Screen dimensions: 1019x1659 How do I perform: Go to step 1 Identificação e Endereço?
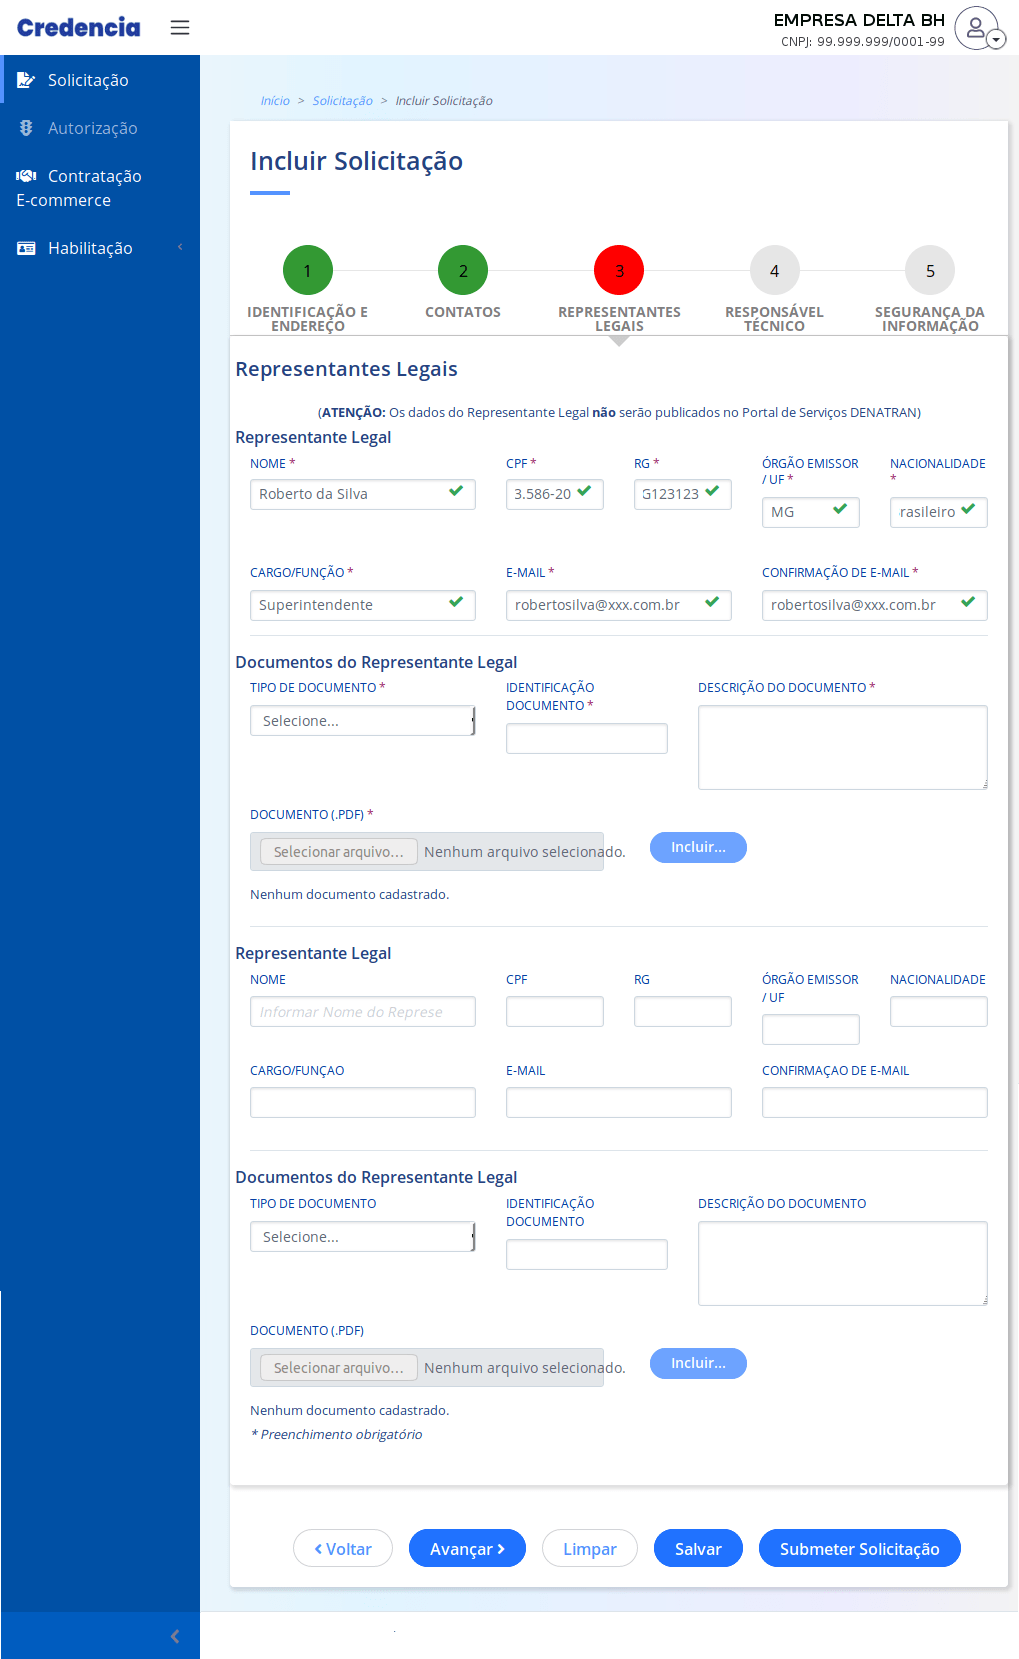pyautogui.click(x=307, y=270)
